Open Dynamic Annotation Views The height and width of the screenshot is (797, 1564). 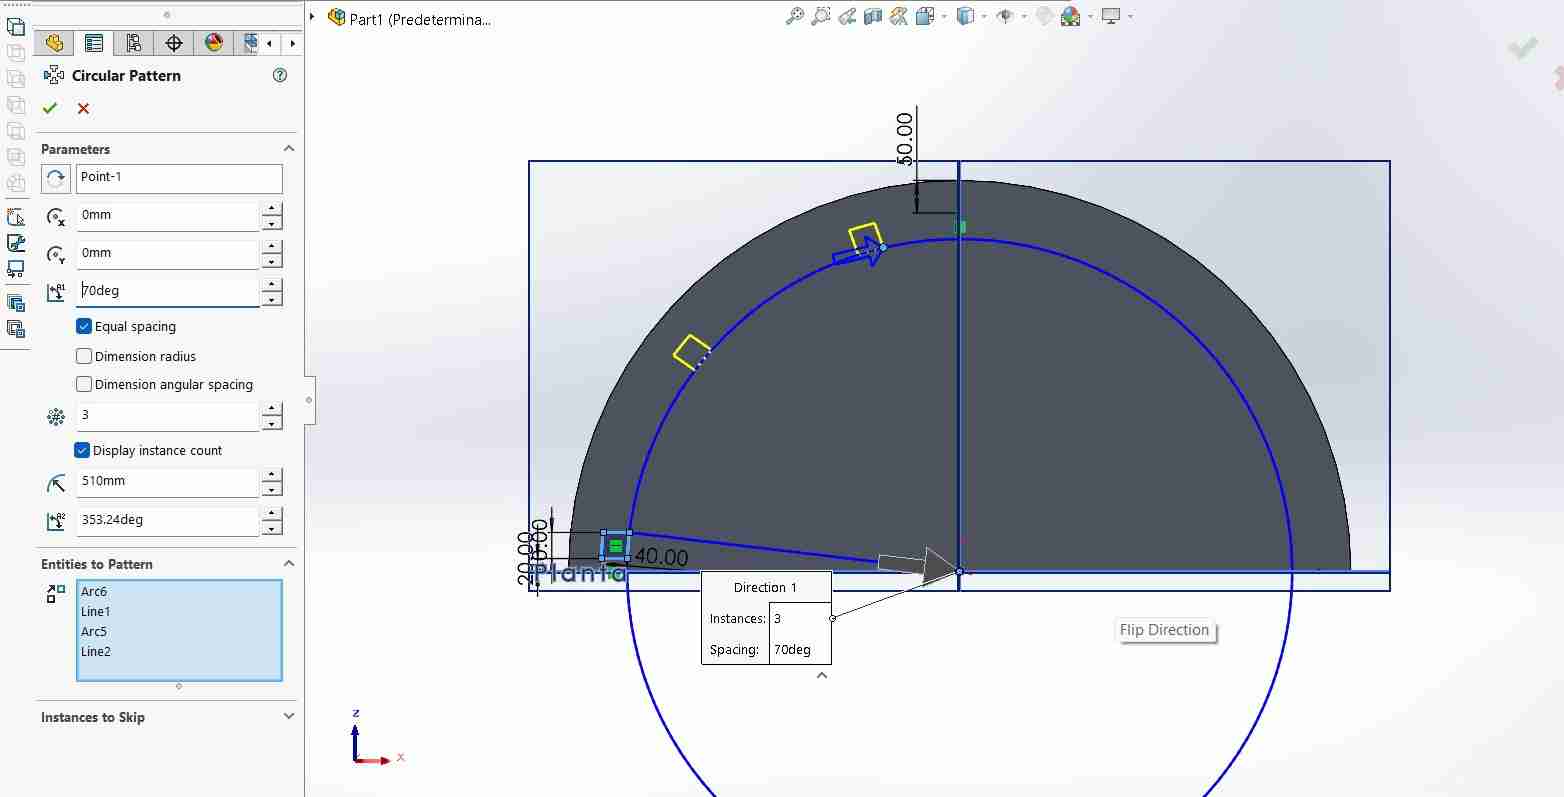(899, 16)
